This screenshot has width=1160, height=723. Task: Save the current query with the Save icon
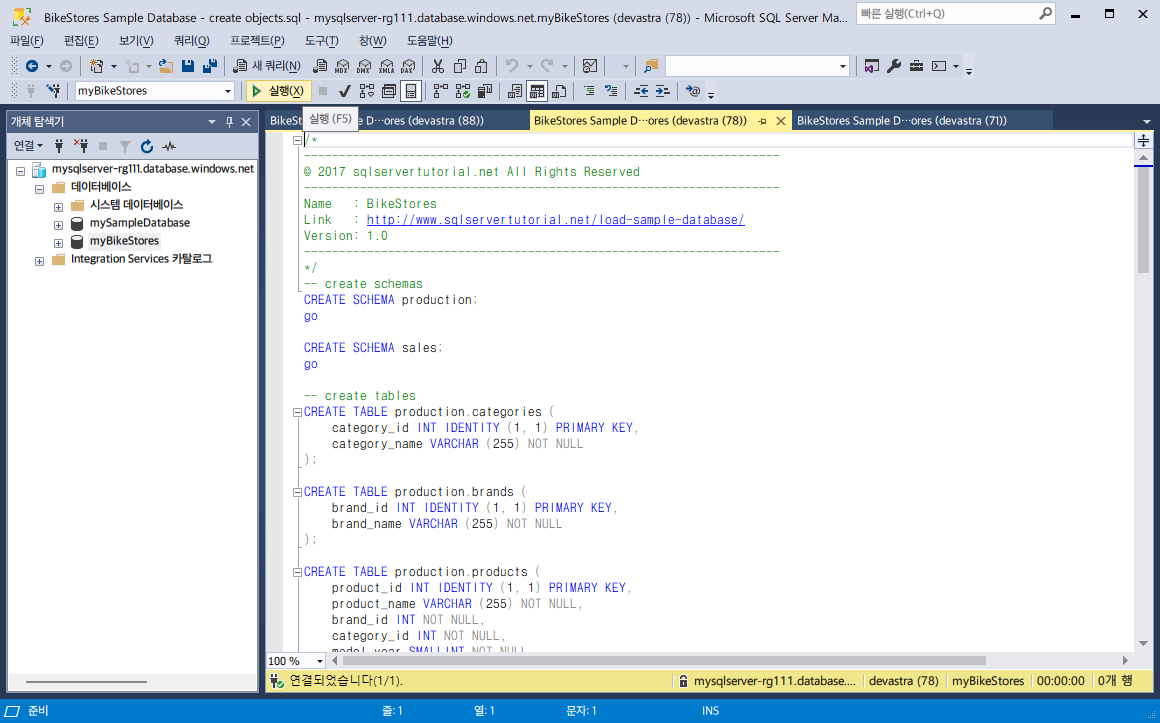tap(188, 67)
